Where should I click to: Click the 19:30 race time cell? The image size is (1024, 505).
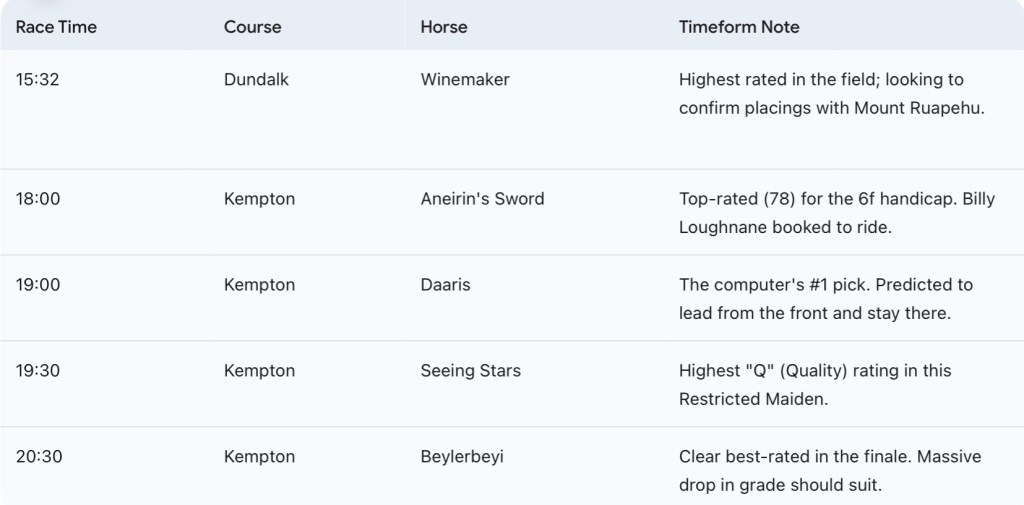click(38, 371)
